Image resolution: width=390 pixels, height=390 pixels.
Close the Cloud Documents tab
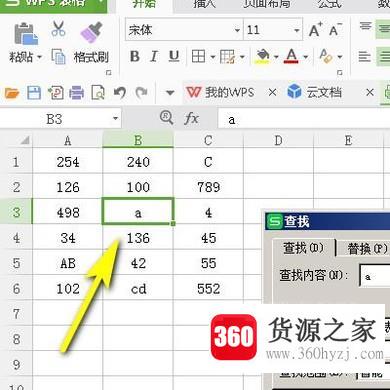(370, 92)
